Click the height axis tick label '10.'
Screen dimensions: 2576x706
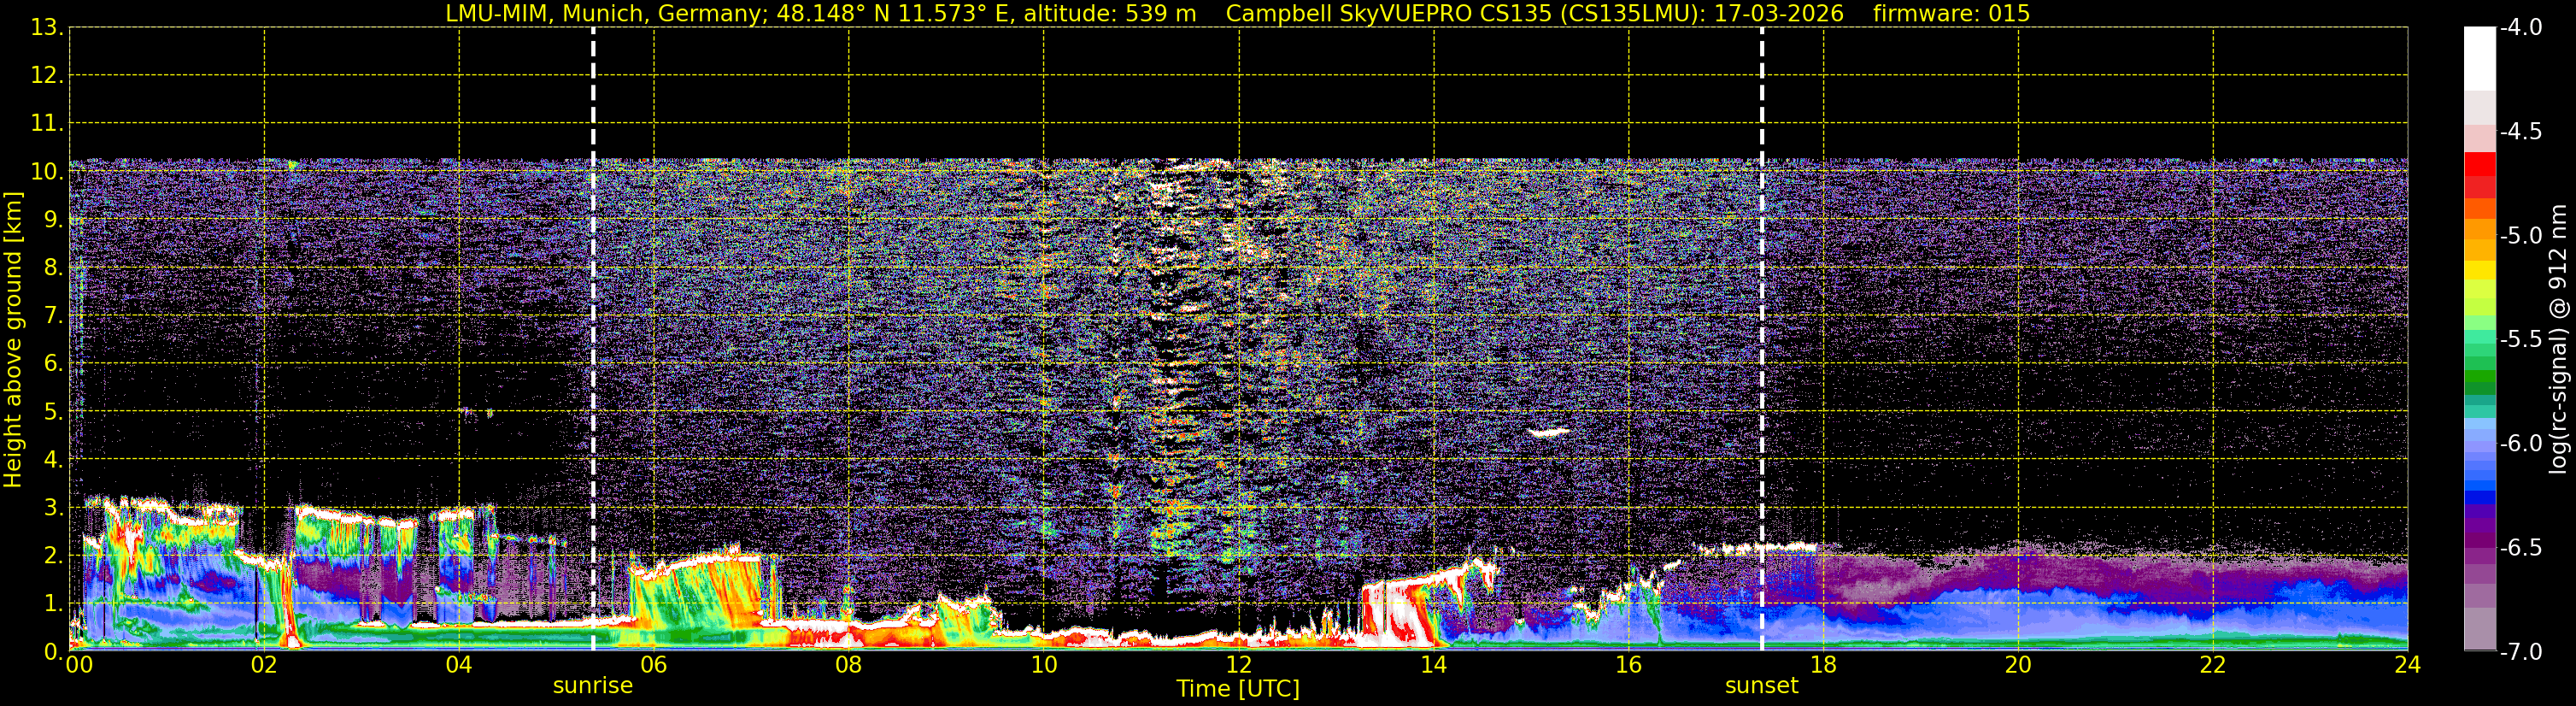point(47,172)
